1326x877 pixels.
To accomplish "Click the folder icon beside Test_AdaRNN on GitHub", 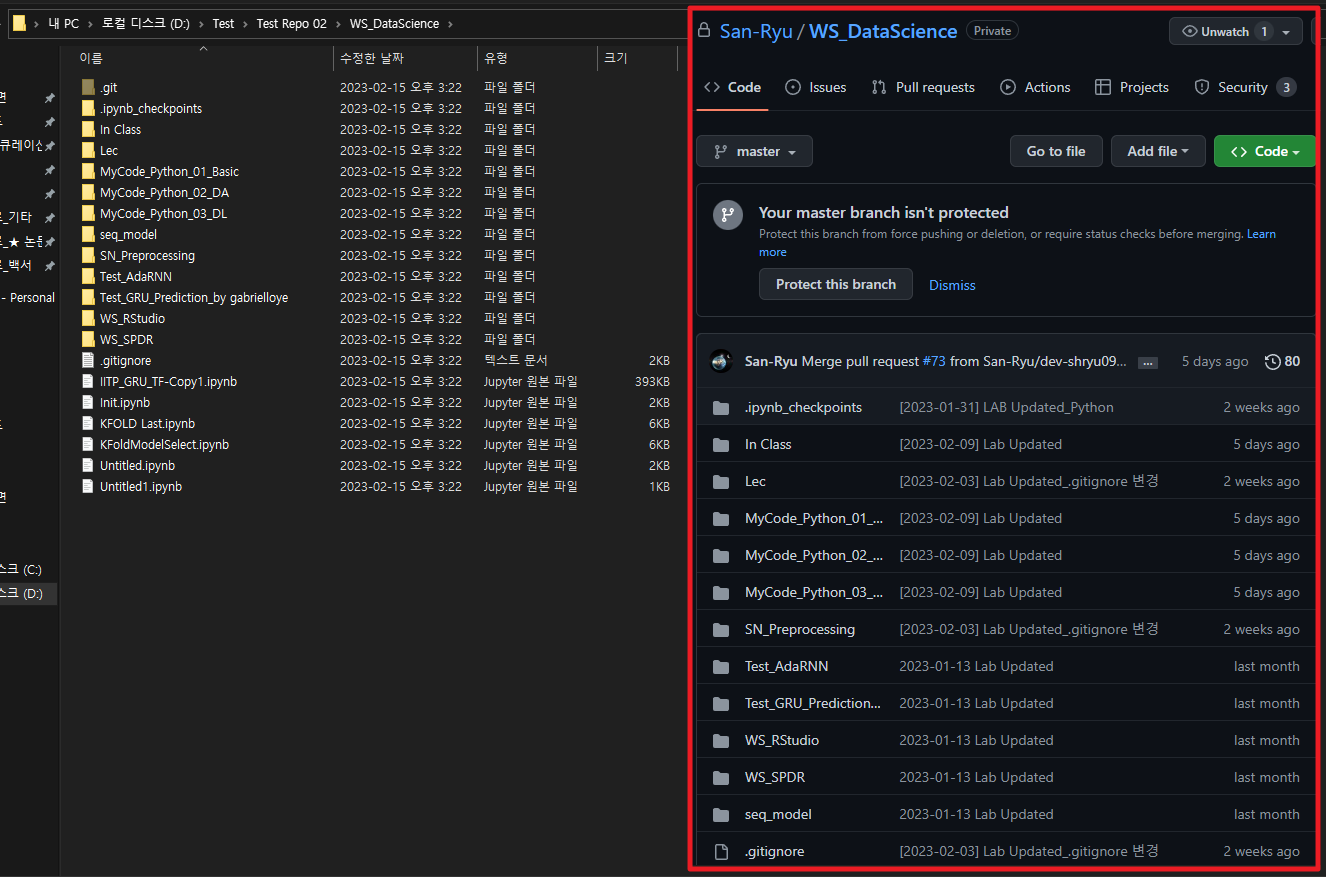I will (721, 666).
